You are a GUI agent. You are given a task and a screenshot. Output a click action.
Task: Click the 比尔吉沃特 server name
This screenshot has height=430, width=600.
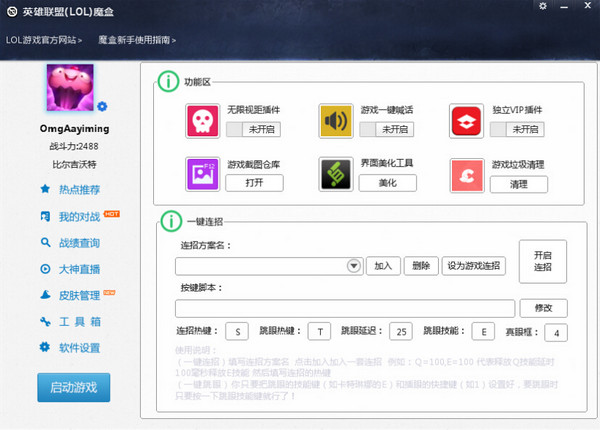74,165
